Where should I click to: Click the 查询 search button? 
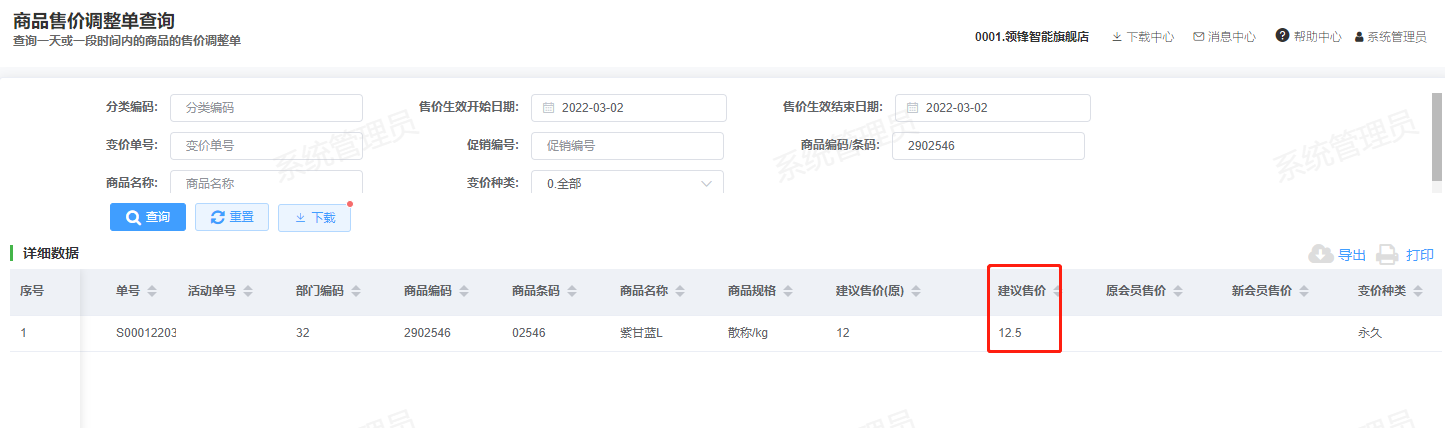click(x=148, y=217)
